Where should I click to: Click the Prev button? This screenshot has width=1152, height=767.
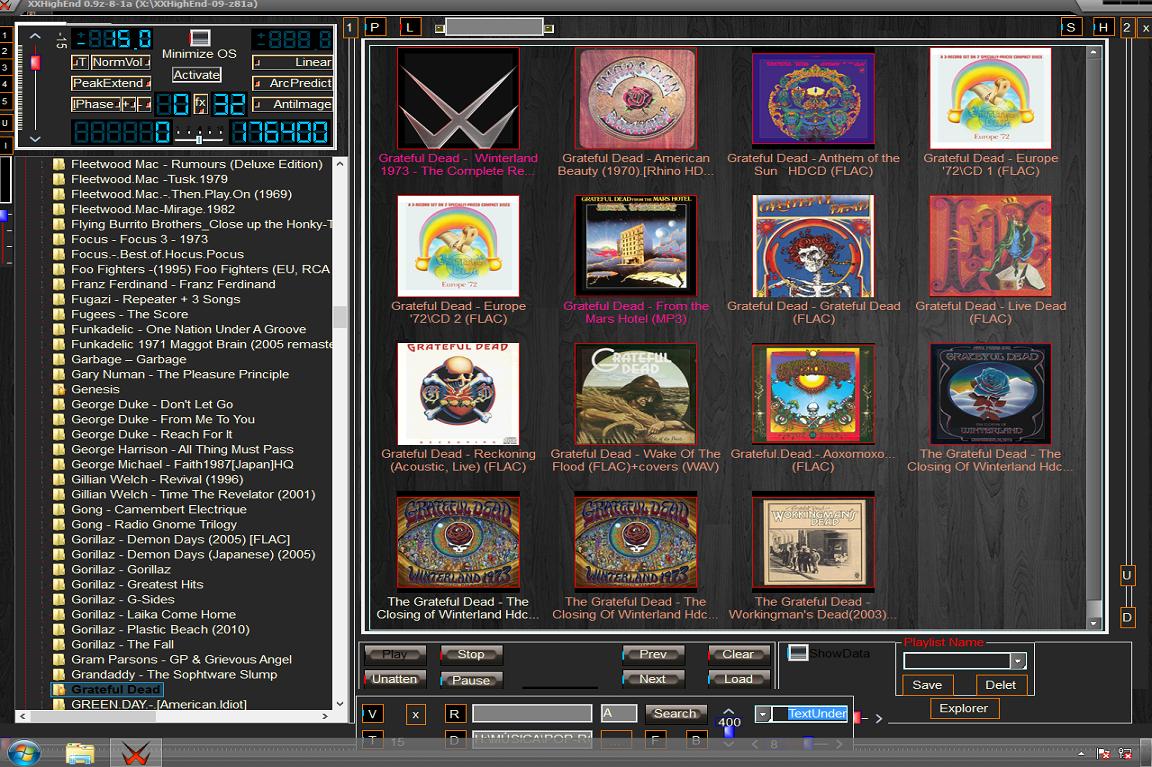[x=652, y=654]
